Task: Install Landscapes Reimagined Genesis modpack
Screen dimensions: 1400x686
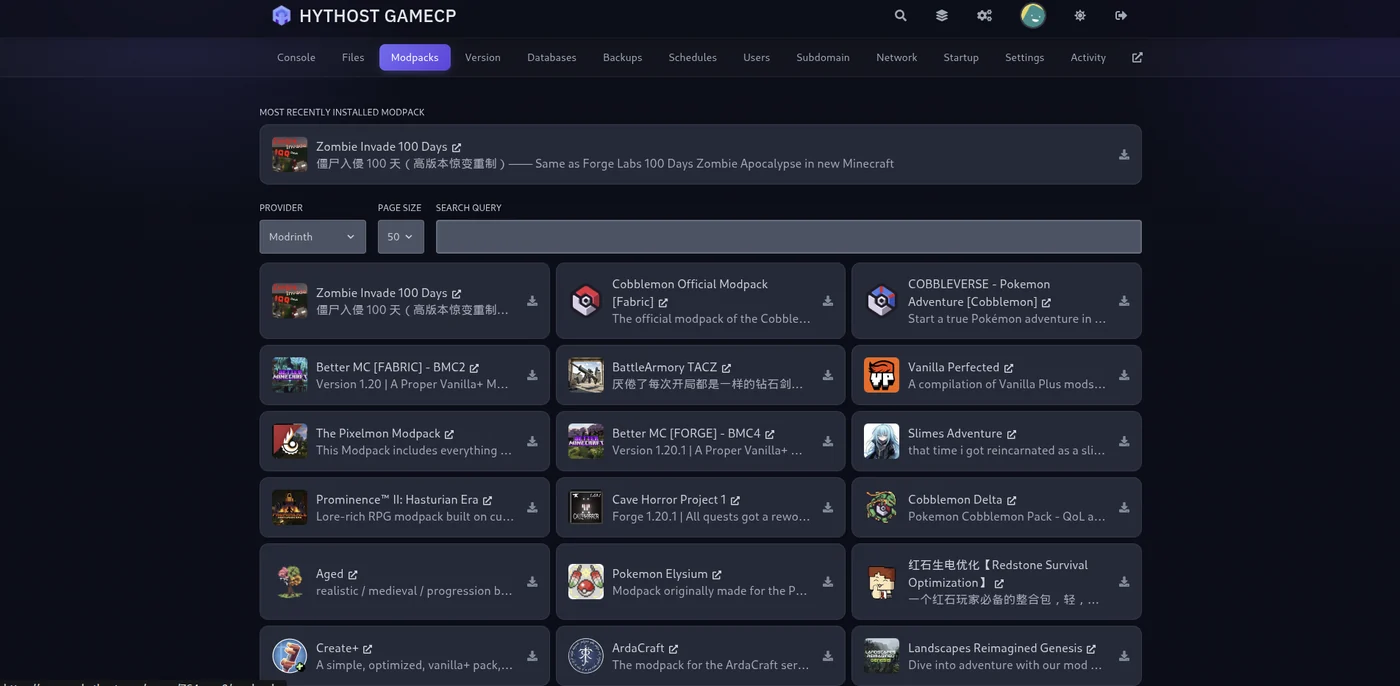Action: [x=1124, y=656]
